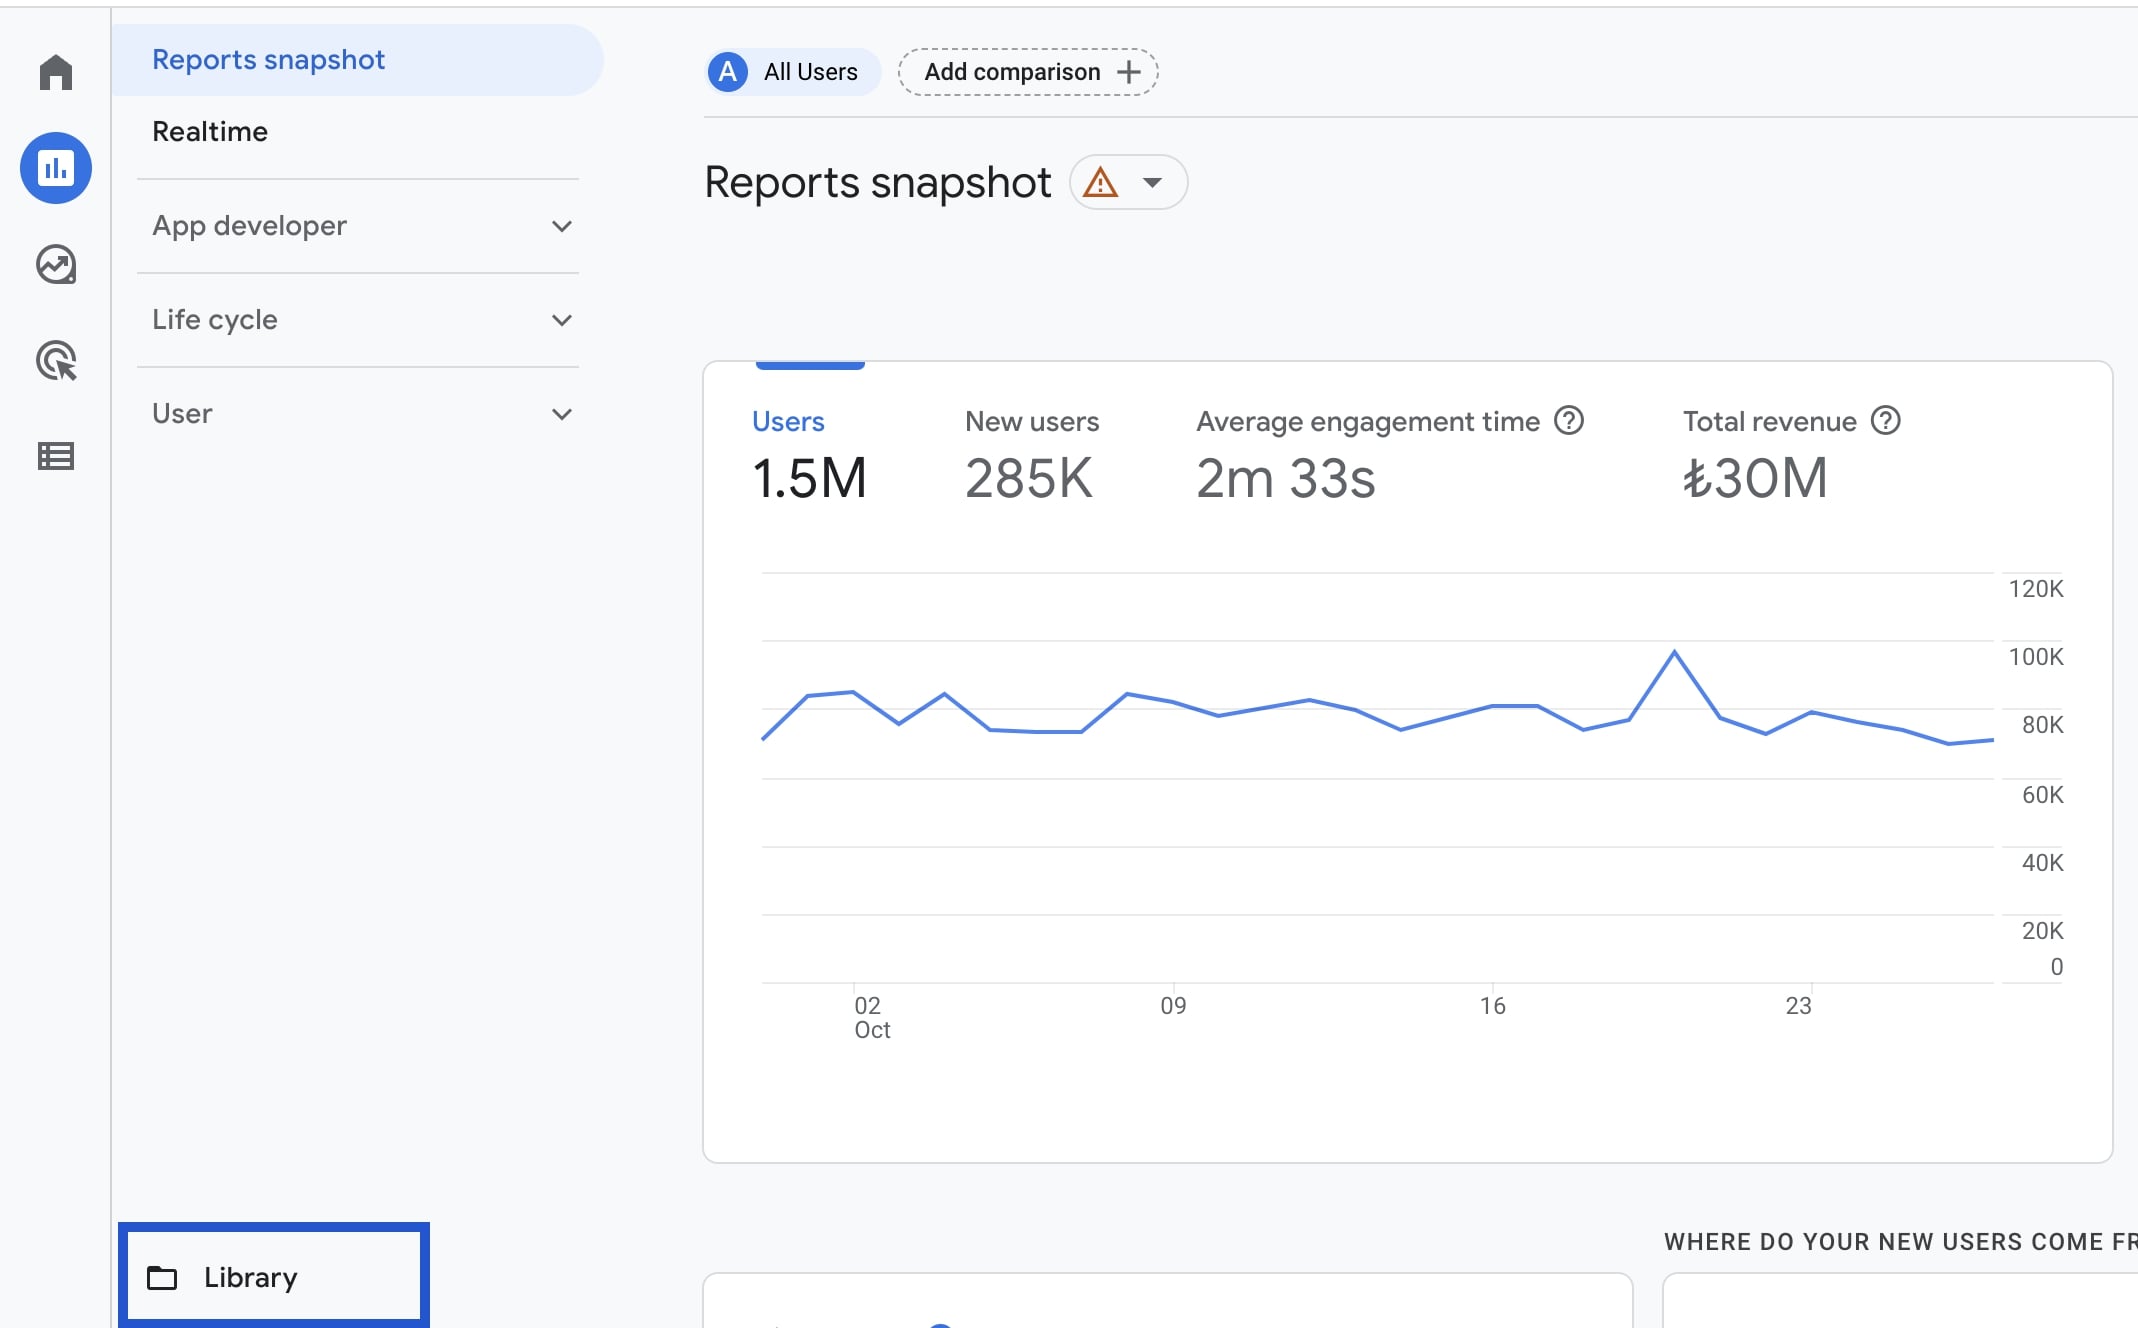Open the data quality dropdown arrow
Screen dimensions: 2138x1328
[x=1153, y=183]
